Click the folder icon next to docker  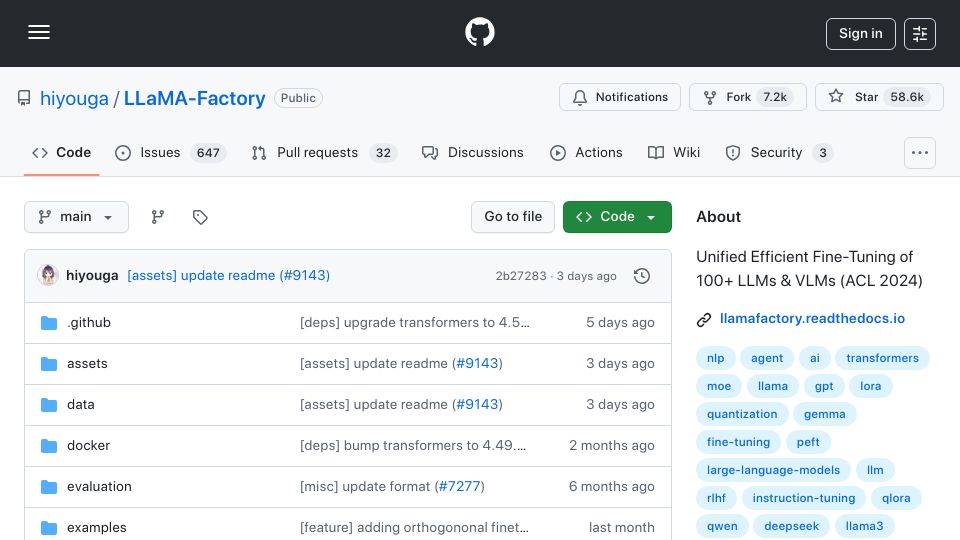[49, 446]
